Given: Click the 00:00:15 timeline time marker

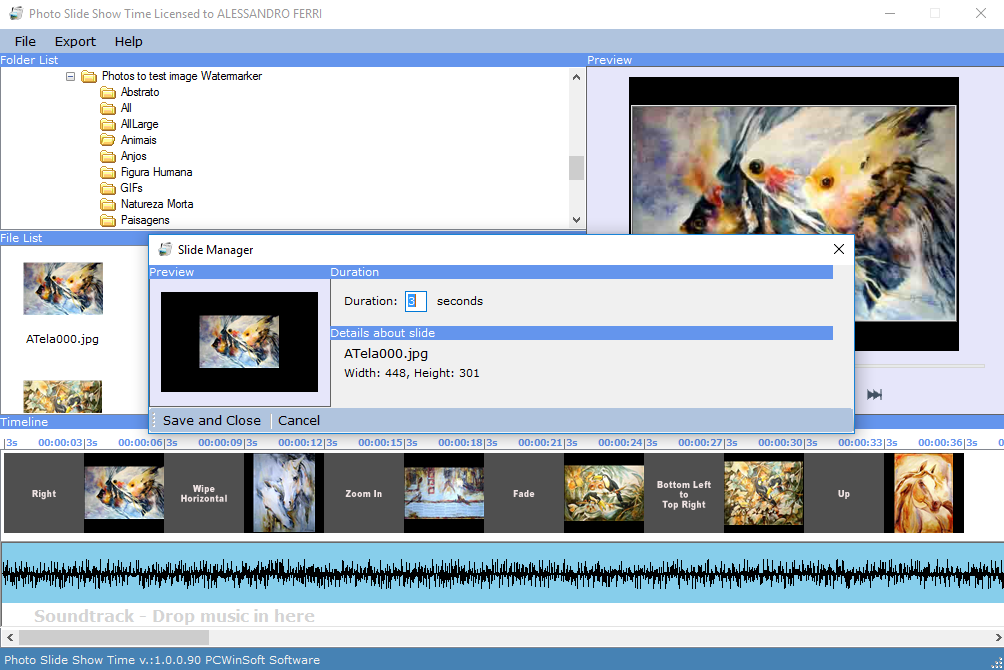Looking at the screenshot, I should (x=380, y=443).
